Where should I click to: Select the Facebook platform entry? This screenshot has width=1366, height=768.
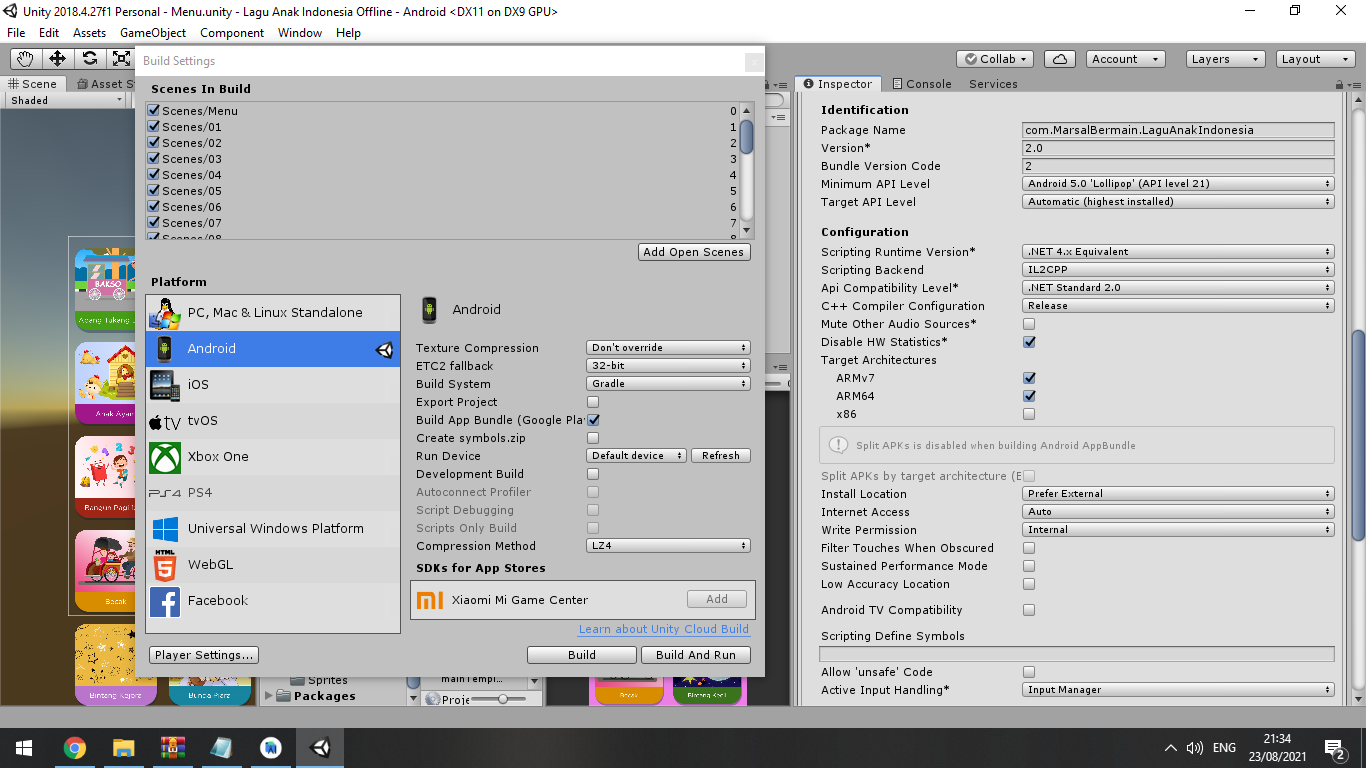[273, 601]
